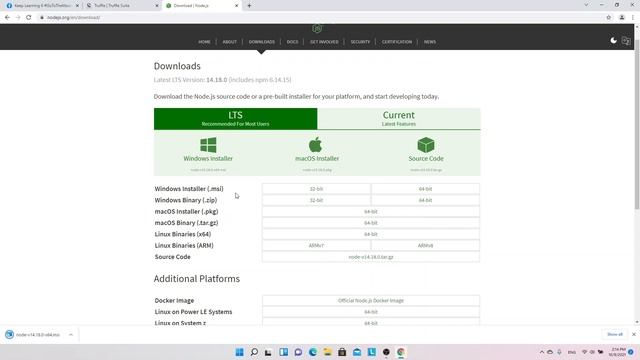The image size is (640, 360).
Task: Show hidden system tray icons
Action: [x=542, y=352]
